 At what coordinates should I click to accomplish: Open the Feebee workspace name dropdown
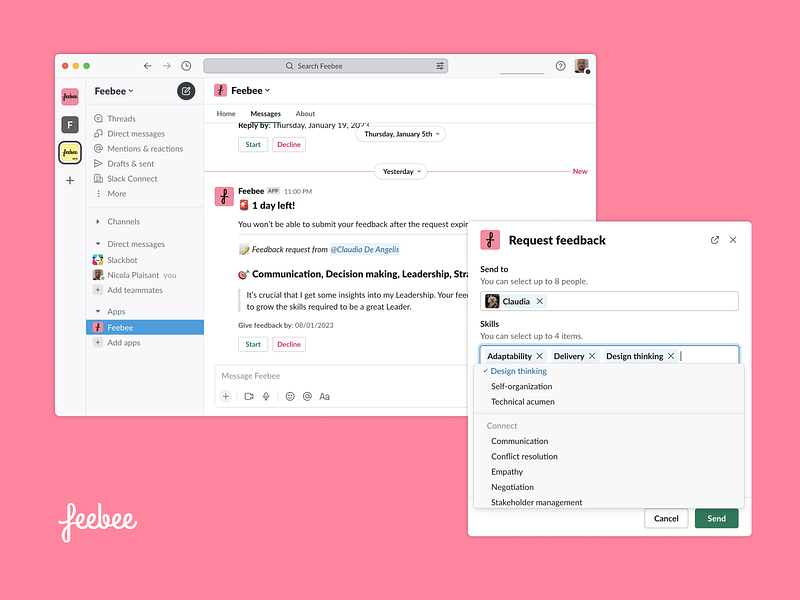coord(114,91)
